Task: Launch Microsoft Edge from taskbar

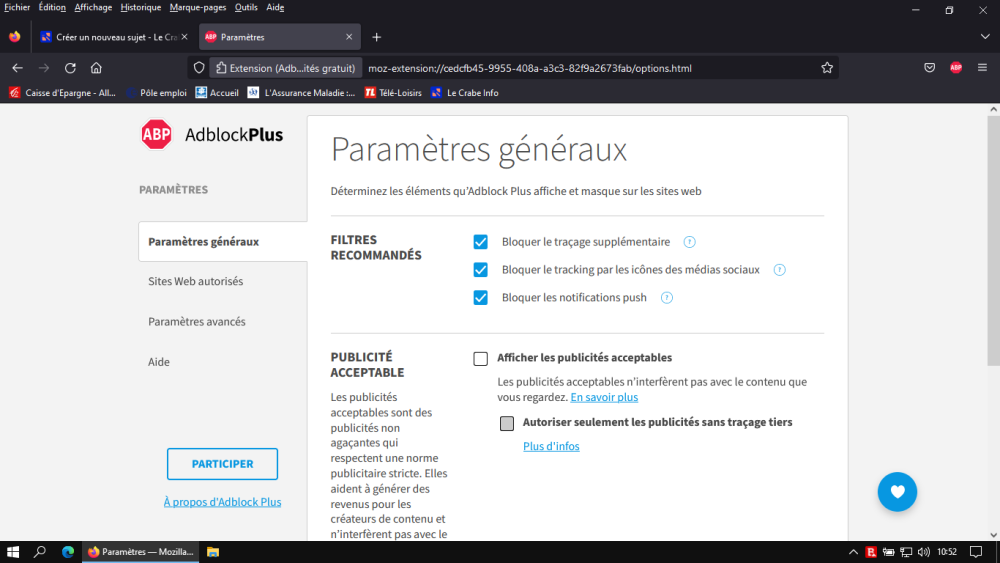Action: coord(68,552)
